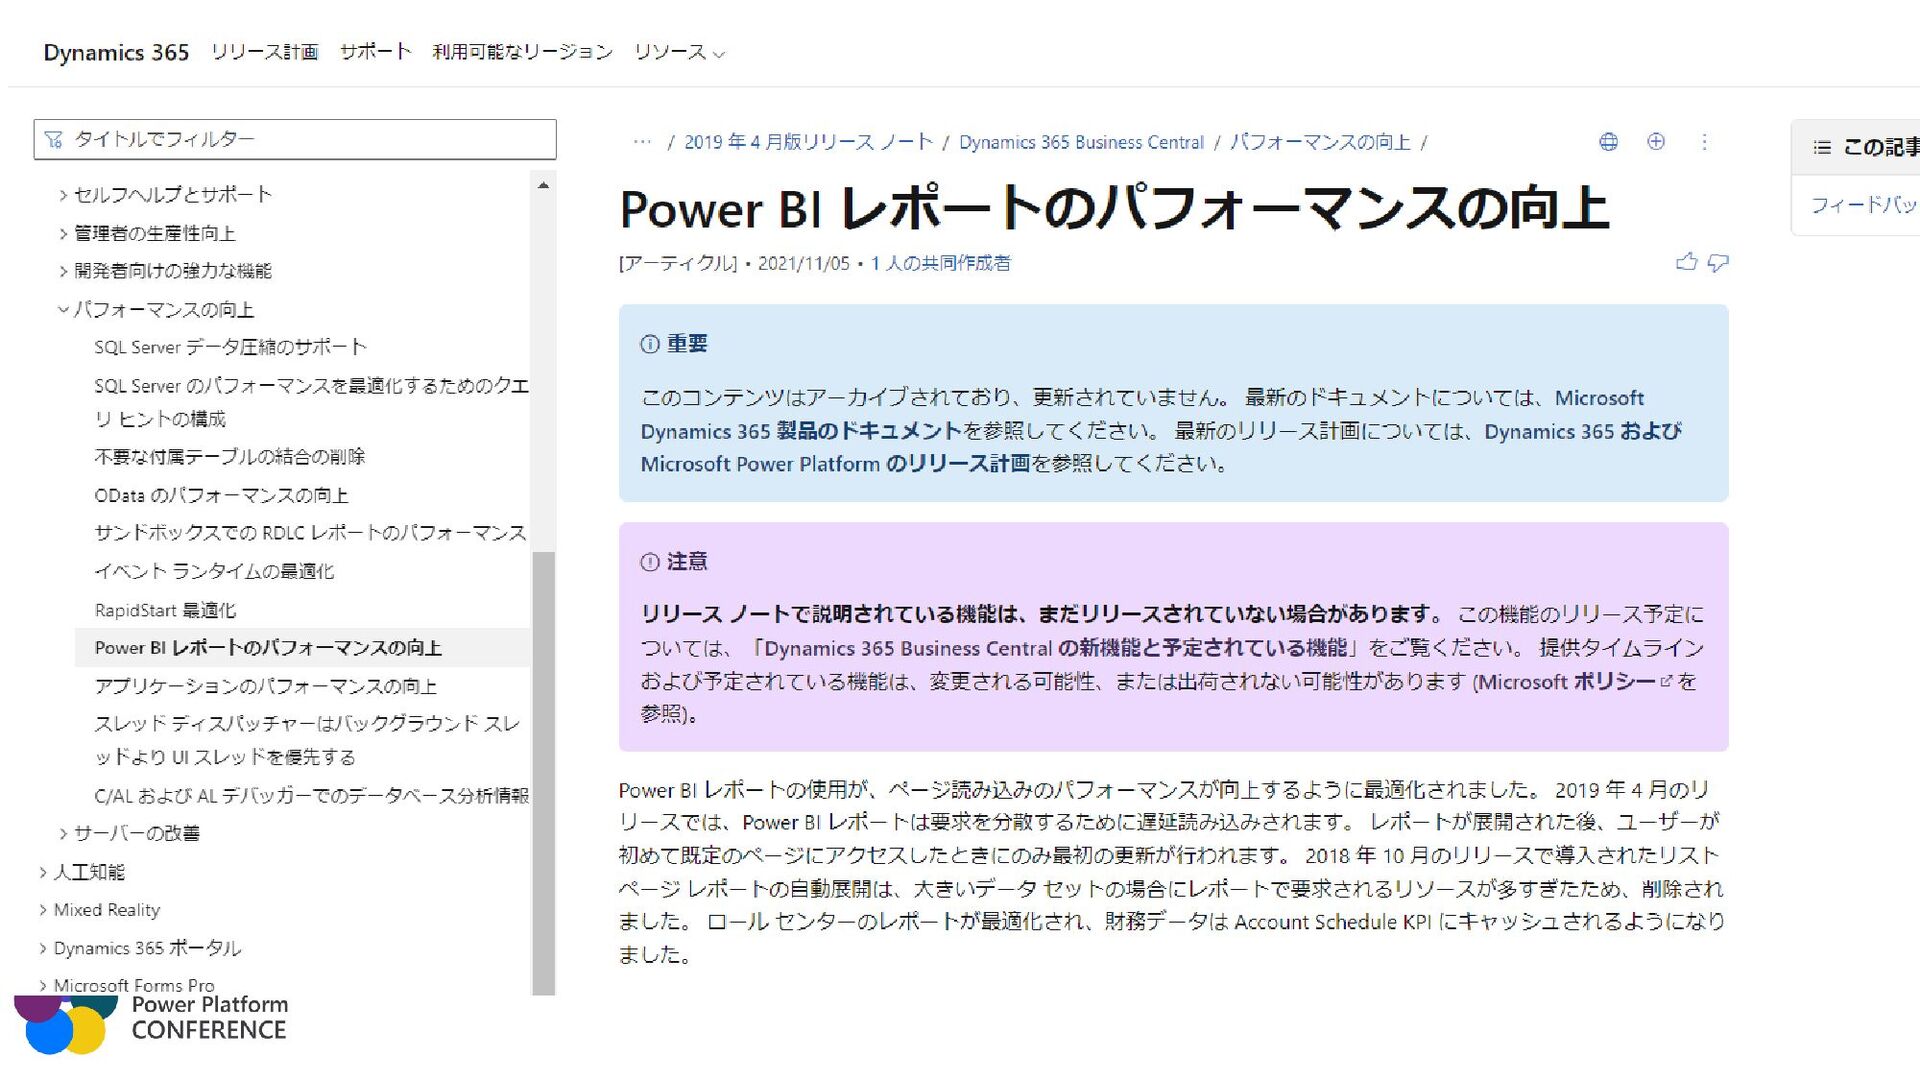Open 不要な付属テーブルの結合の削除 article

point(230,457)
